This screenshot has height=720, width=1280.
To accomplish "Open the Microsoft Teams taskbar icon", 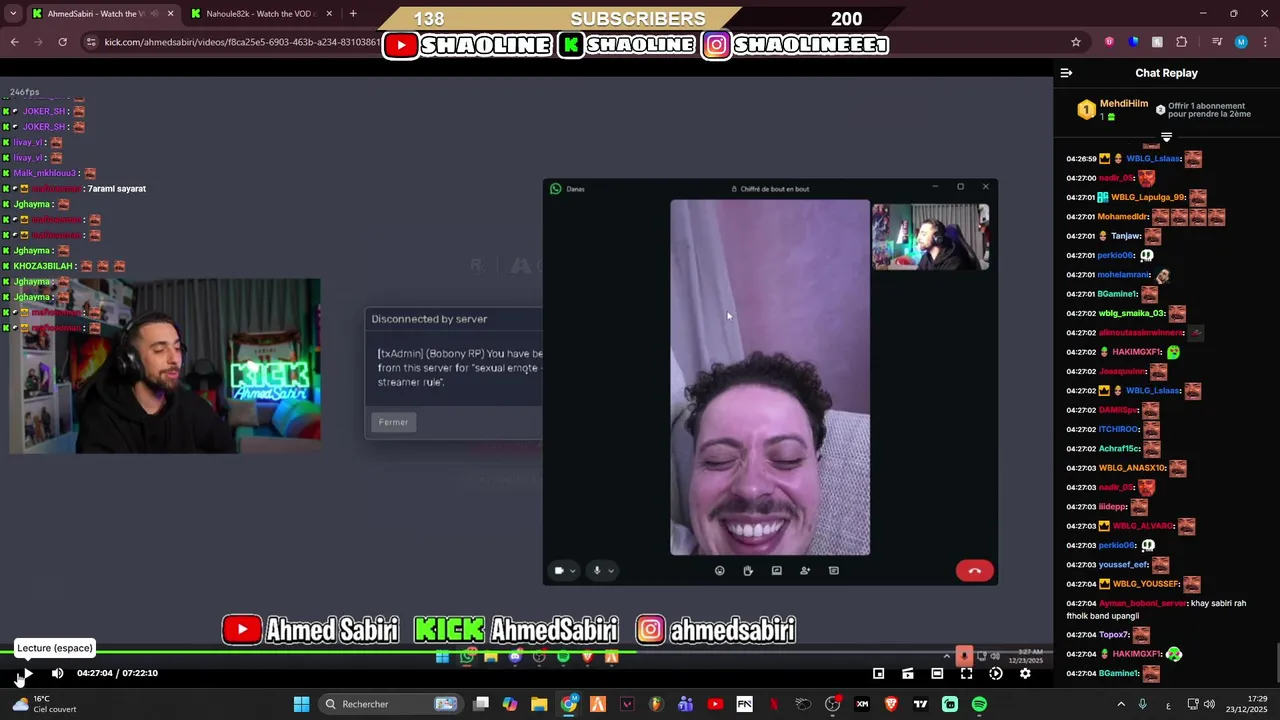I will (x=685, y=704).
